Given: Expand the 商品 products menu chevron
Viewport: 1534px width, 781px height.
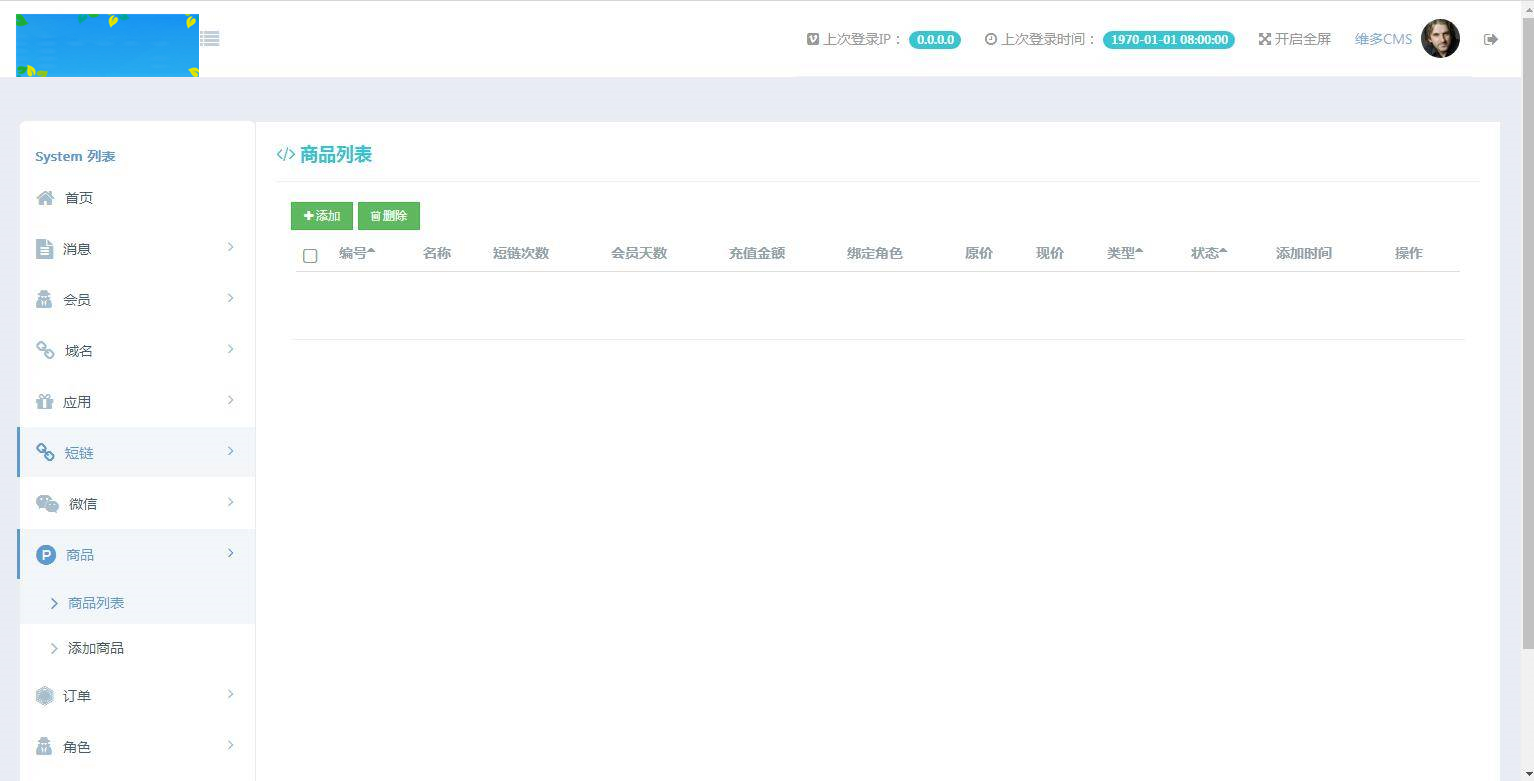Looking at the screenshot, I should pyautogui.click(x=231, y=553).
